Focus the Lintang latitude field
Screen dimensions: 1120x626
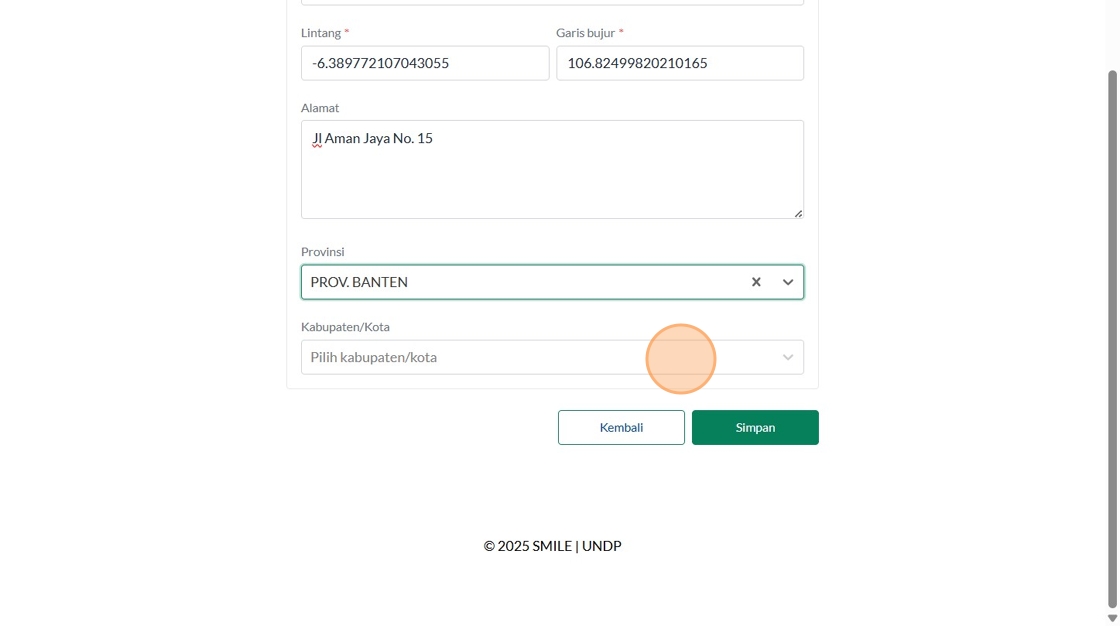coord(425,63)
